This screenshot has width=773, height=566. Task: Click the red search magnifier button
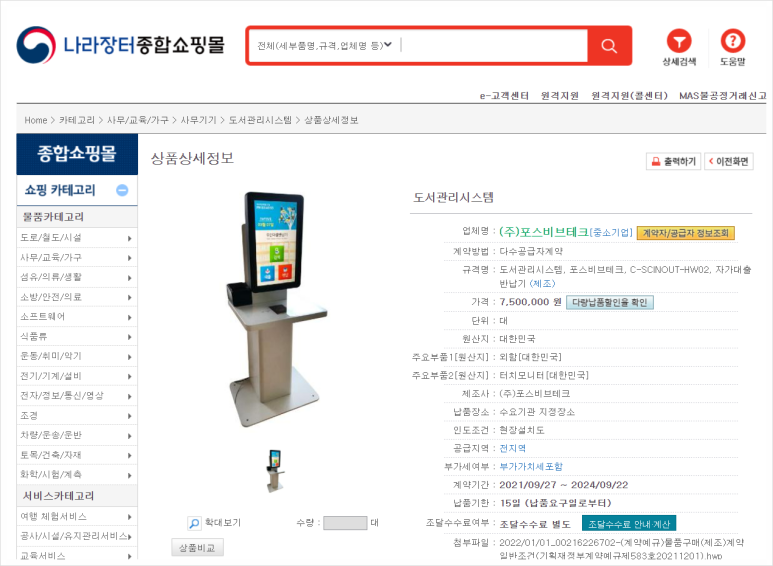609,46
